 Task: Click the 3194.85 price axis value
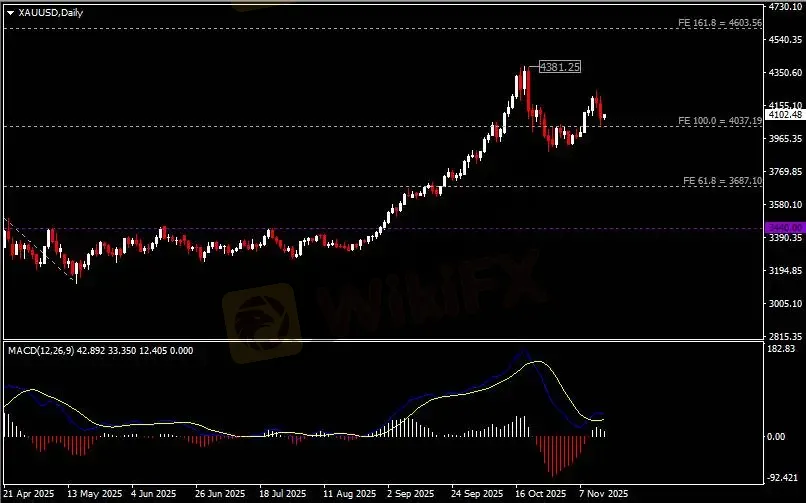coord(785,271)
